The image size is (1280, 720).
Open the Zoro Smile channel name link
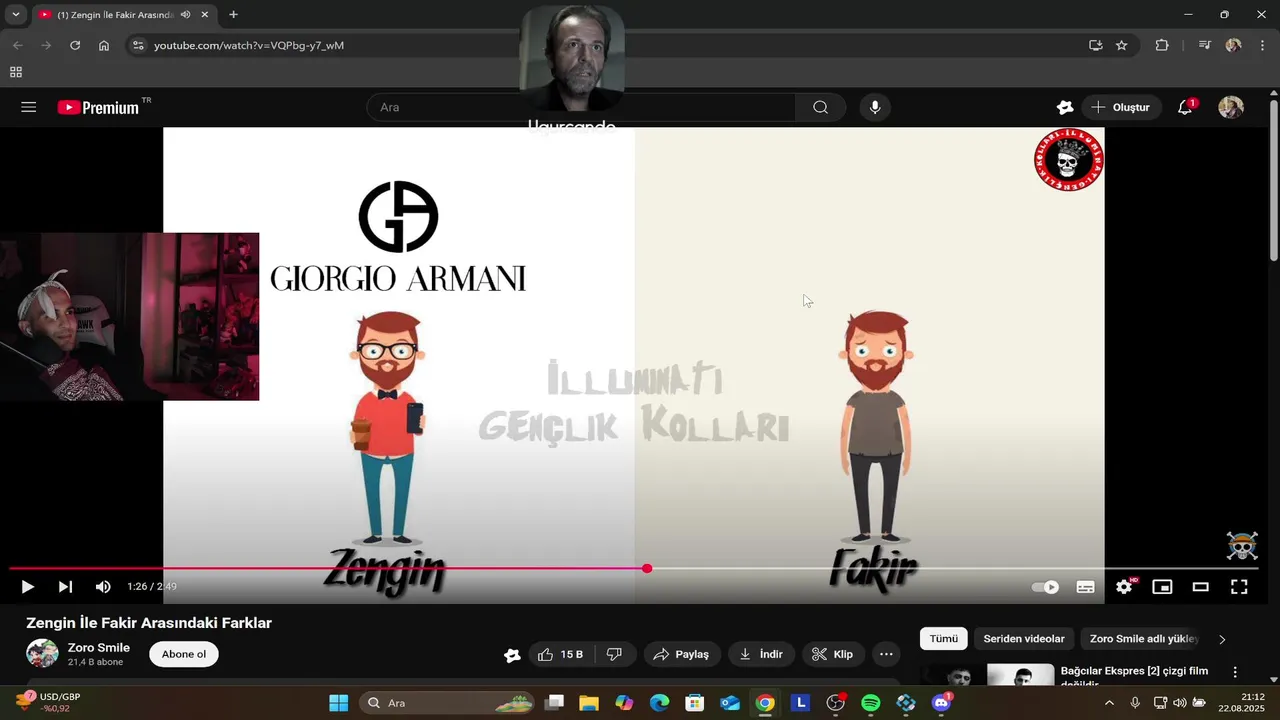(99, 648)
